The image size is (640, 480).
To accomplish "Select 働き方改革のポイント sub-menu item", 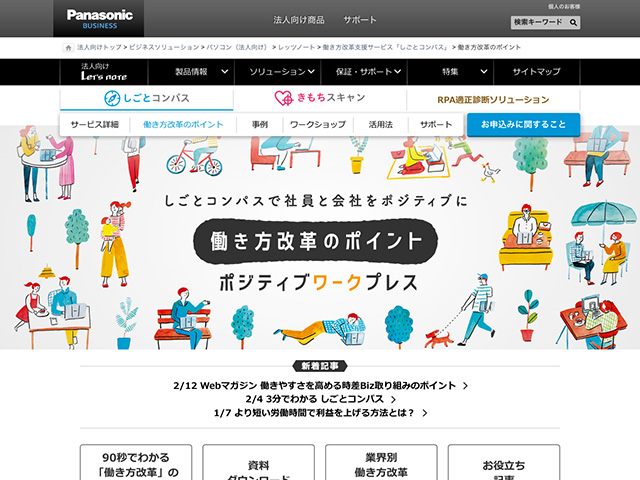I will tap(183, 124).
